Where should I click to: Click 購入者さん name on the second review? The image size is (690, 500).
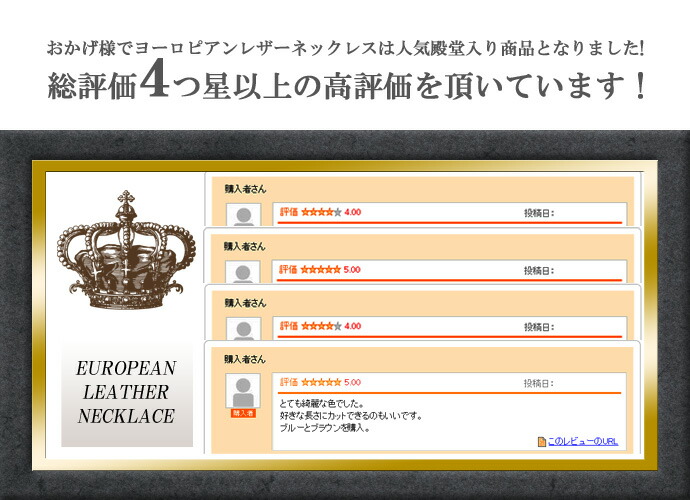click(x=245, y=245)
